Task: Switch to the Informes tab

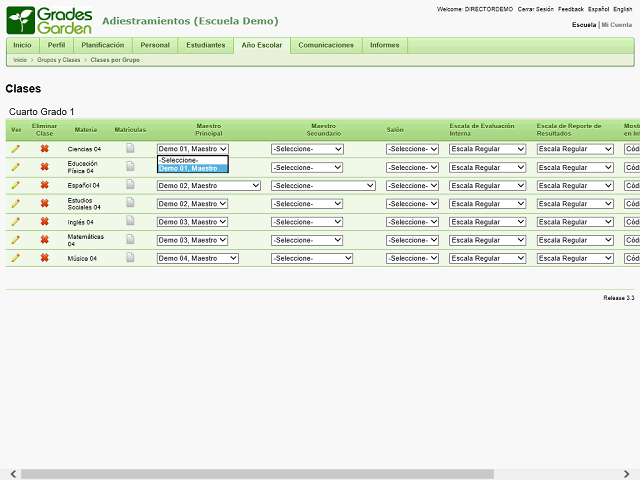Action: 384,45
